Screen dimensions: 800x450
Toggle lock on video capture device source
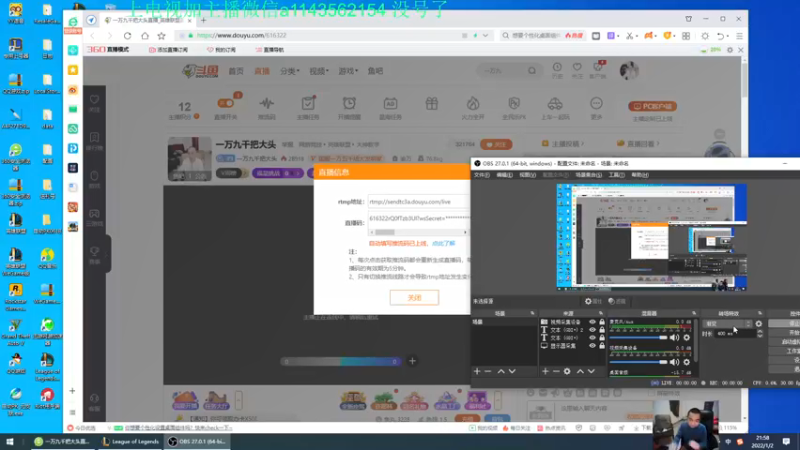pyautogui.click(x=602, y=322)
